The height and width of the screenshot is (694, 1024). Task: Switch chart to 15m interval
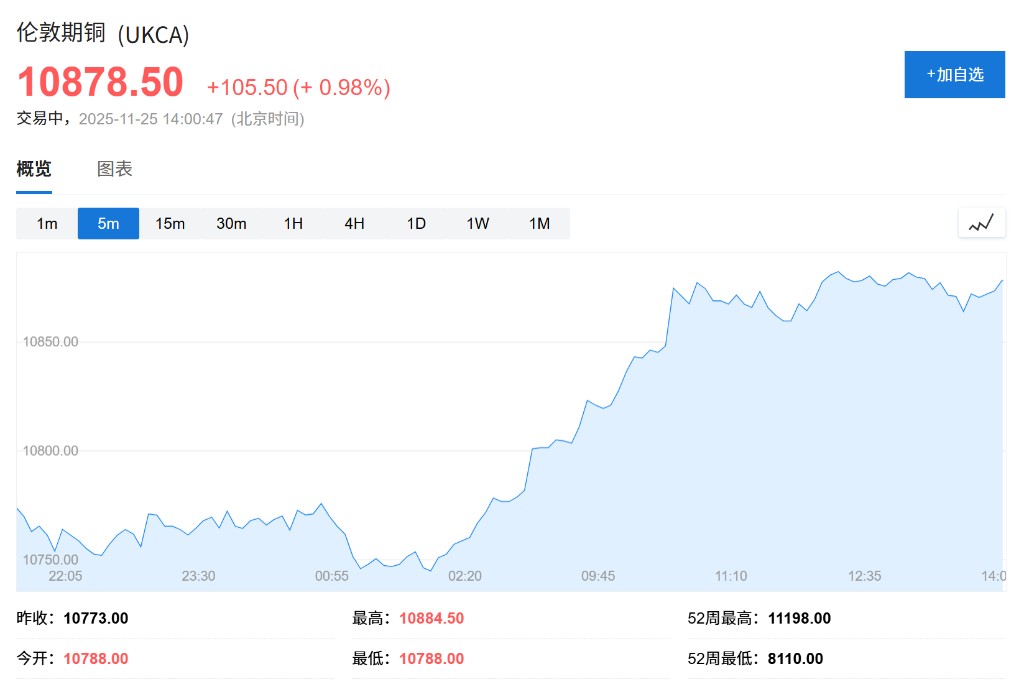point(170,223)
